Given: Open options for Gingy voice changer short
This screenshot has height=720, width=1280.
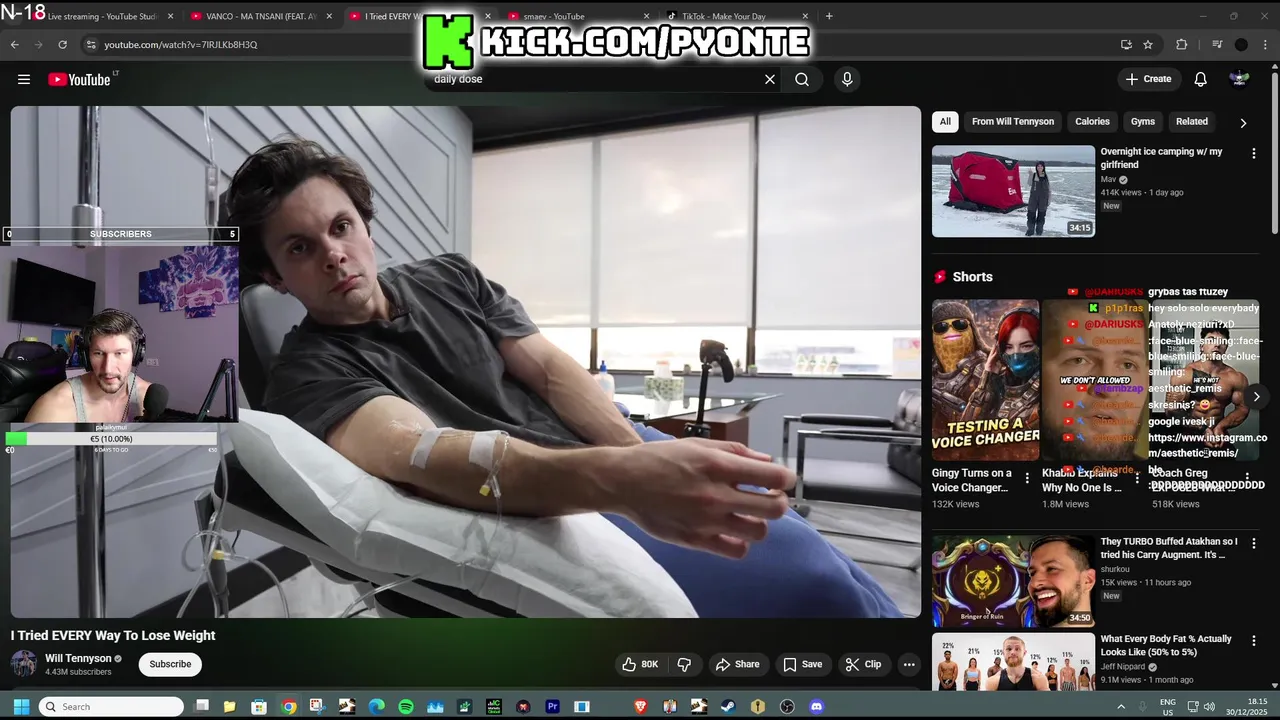Looking at the screenshot, I should point(1027,478).
